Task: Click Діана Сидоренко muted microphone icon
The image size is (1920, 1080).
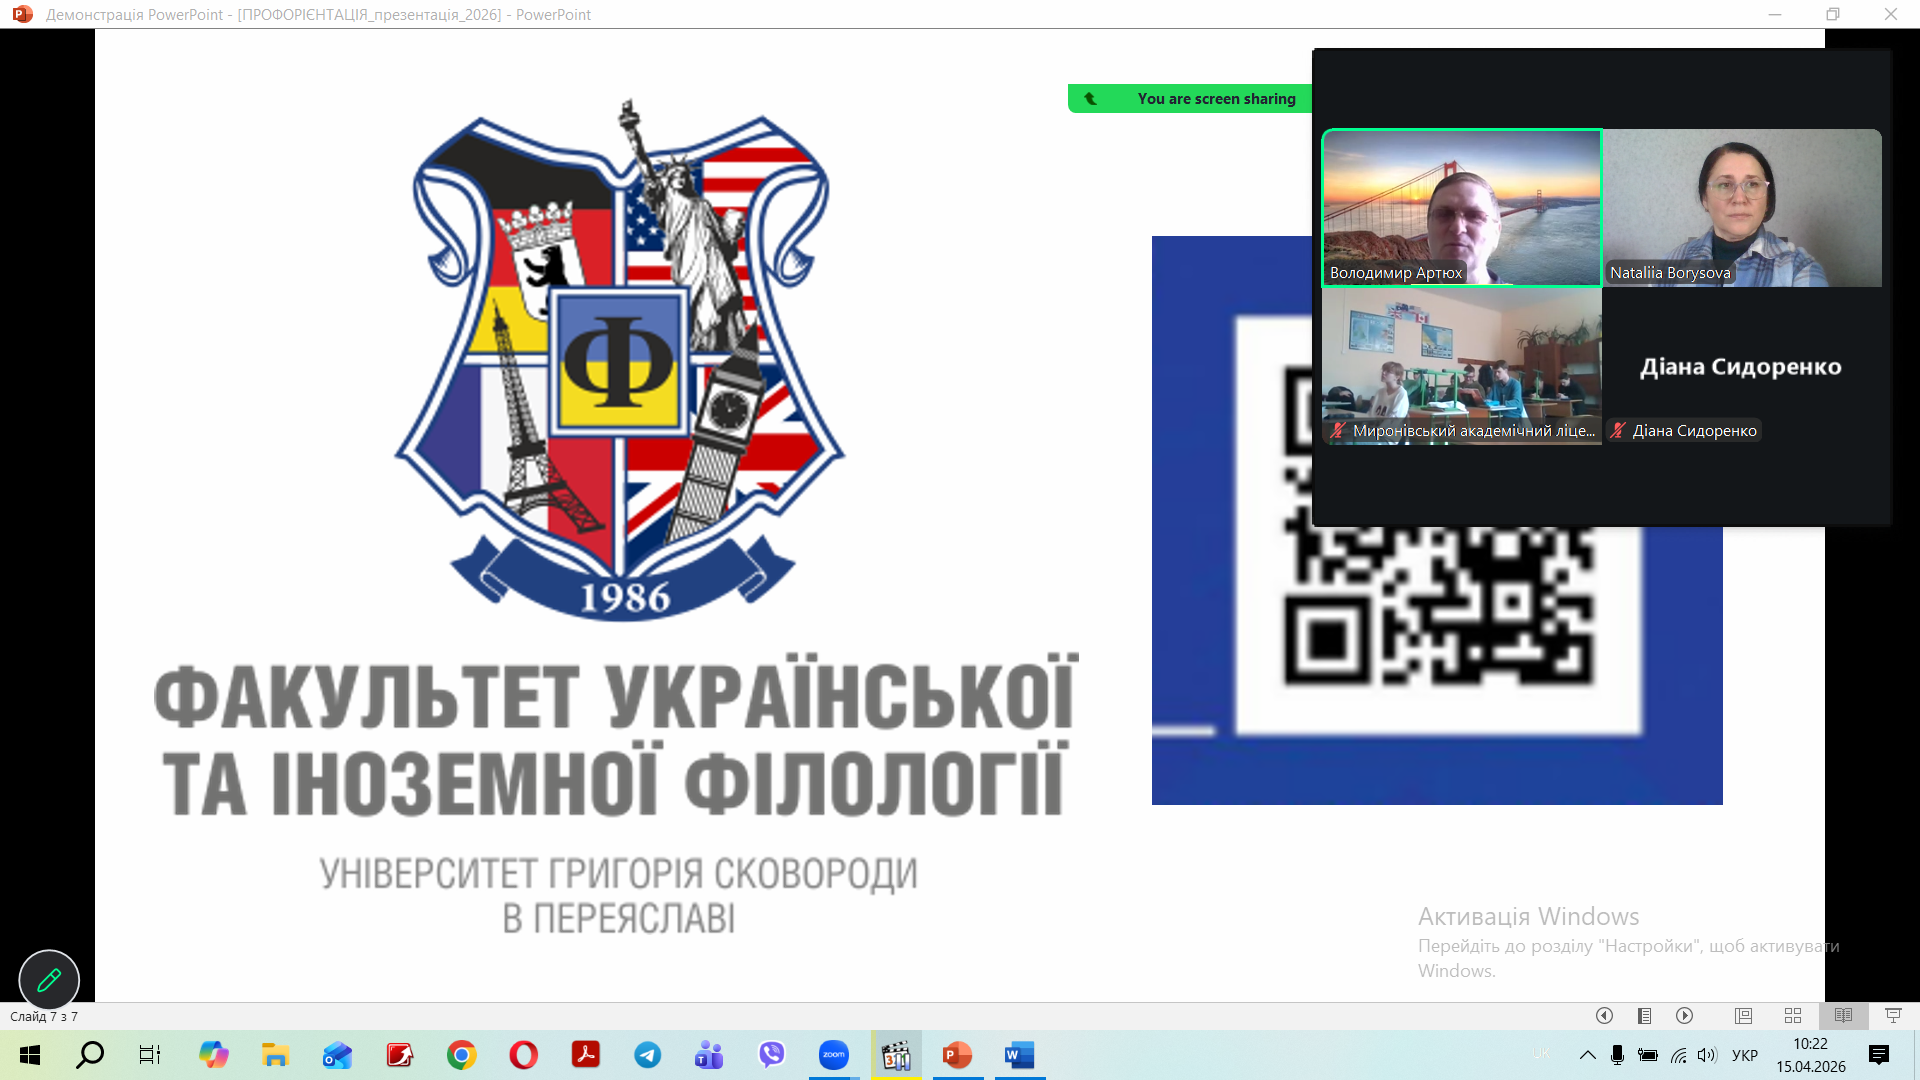Action: point(1618,431)
